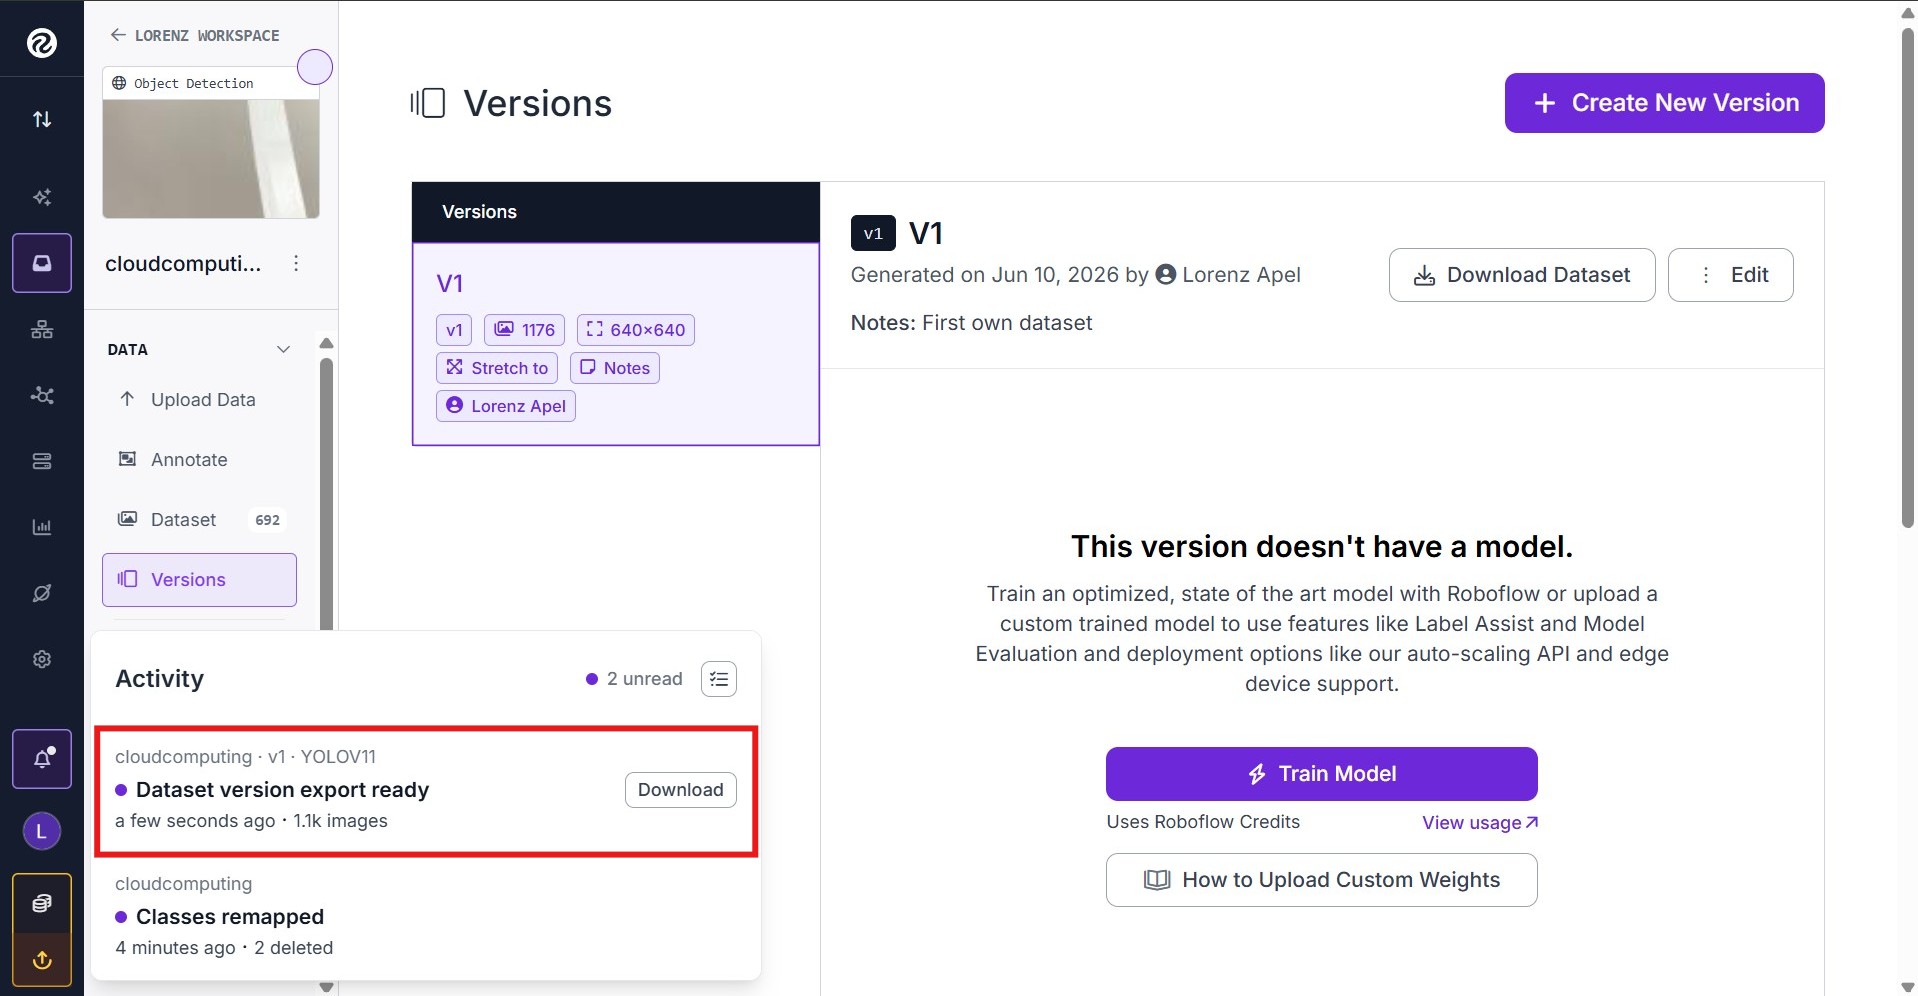Open the Edit options dropdown
Image resolution: width=1918 pixels, height=996 pixels.
1731,275
